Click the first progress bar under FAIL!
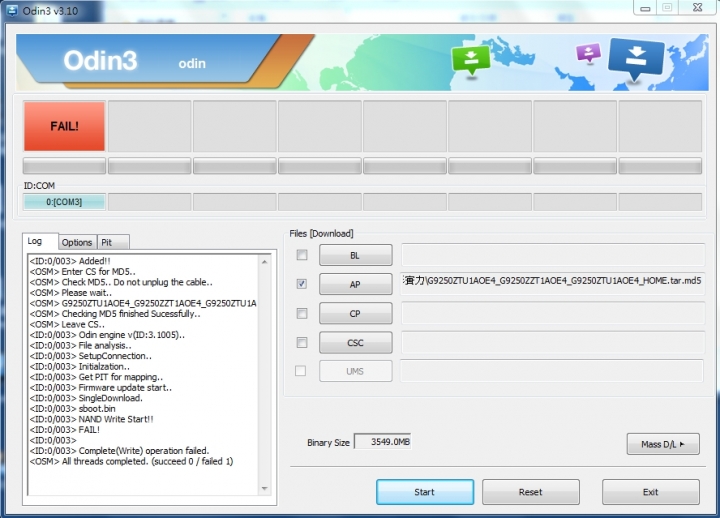Screen dimensions: 720x518 (x=64, y=166)
